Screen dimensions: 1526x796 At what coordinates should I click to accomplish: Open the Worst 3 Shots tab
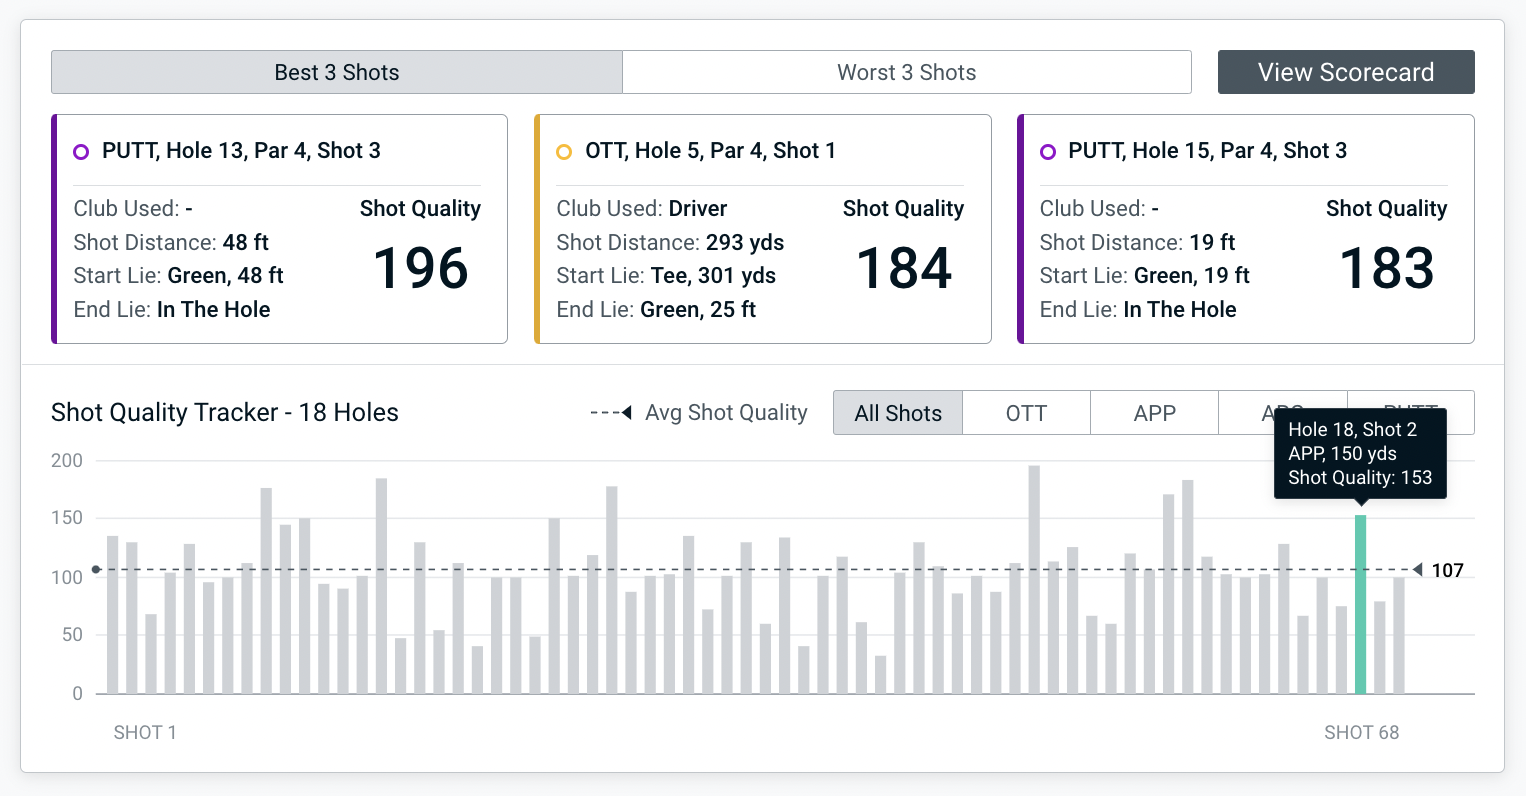point(906,72)
